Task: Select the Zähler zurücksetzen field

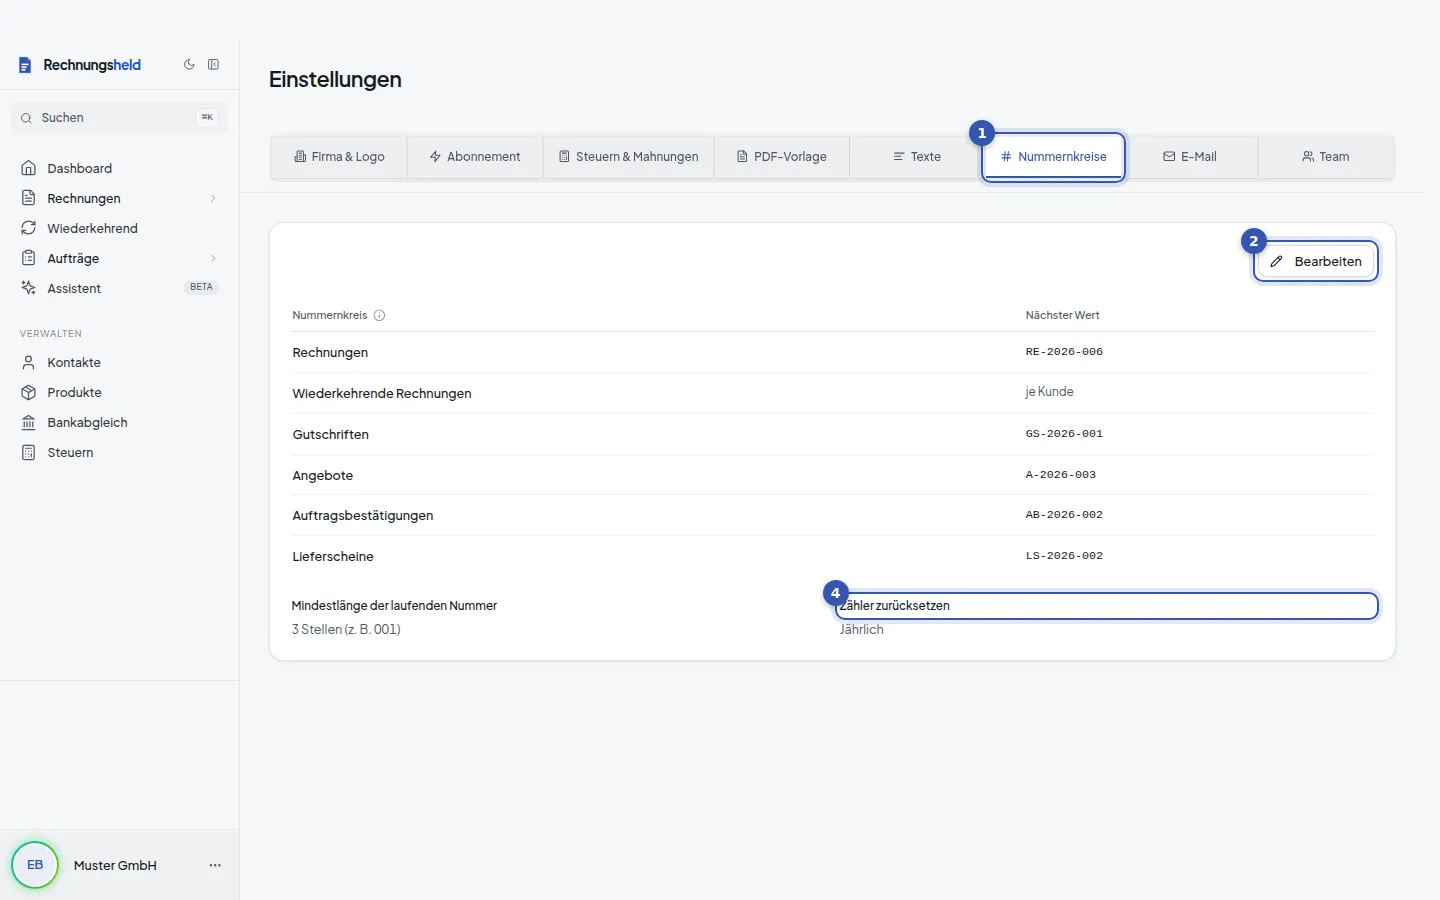Action: [x=1107, y=606]
